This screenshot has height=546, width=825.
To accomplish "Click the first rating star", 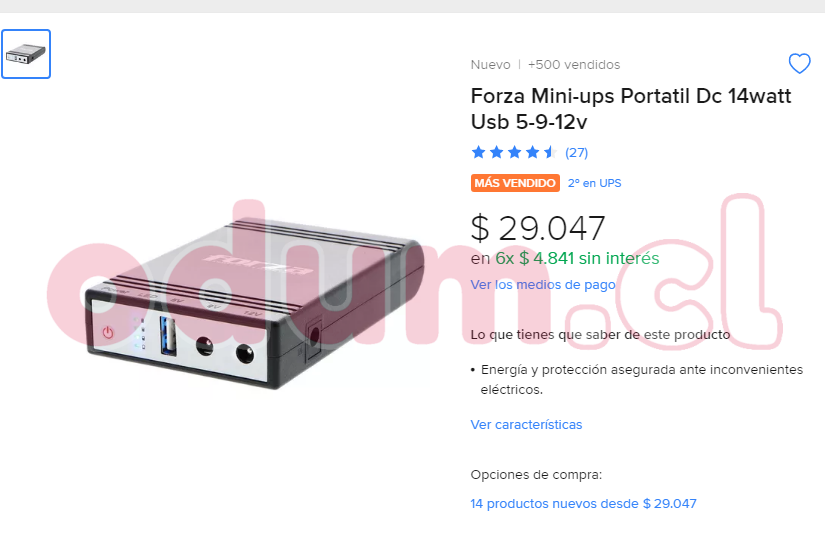I will point(478,153).
